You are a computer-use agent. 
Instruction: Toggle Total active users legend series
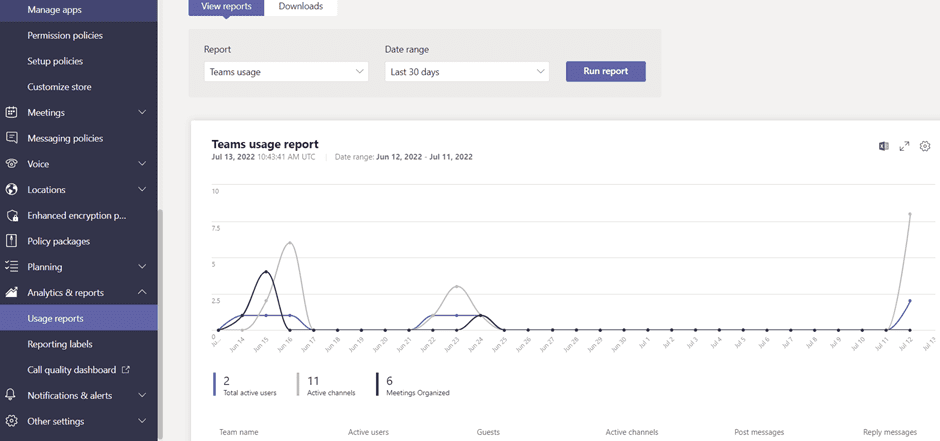(x=245, y=385)
